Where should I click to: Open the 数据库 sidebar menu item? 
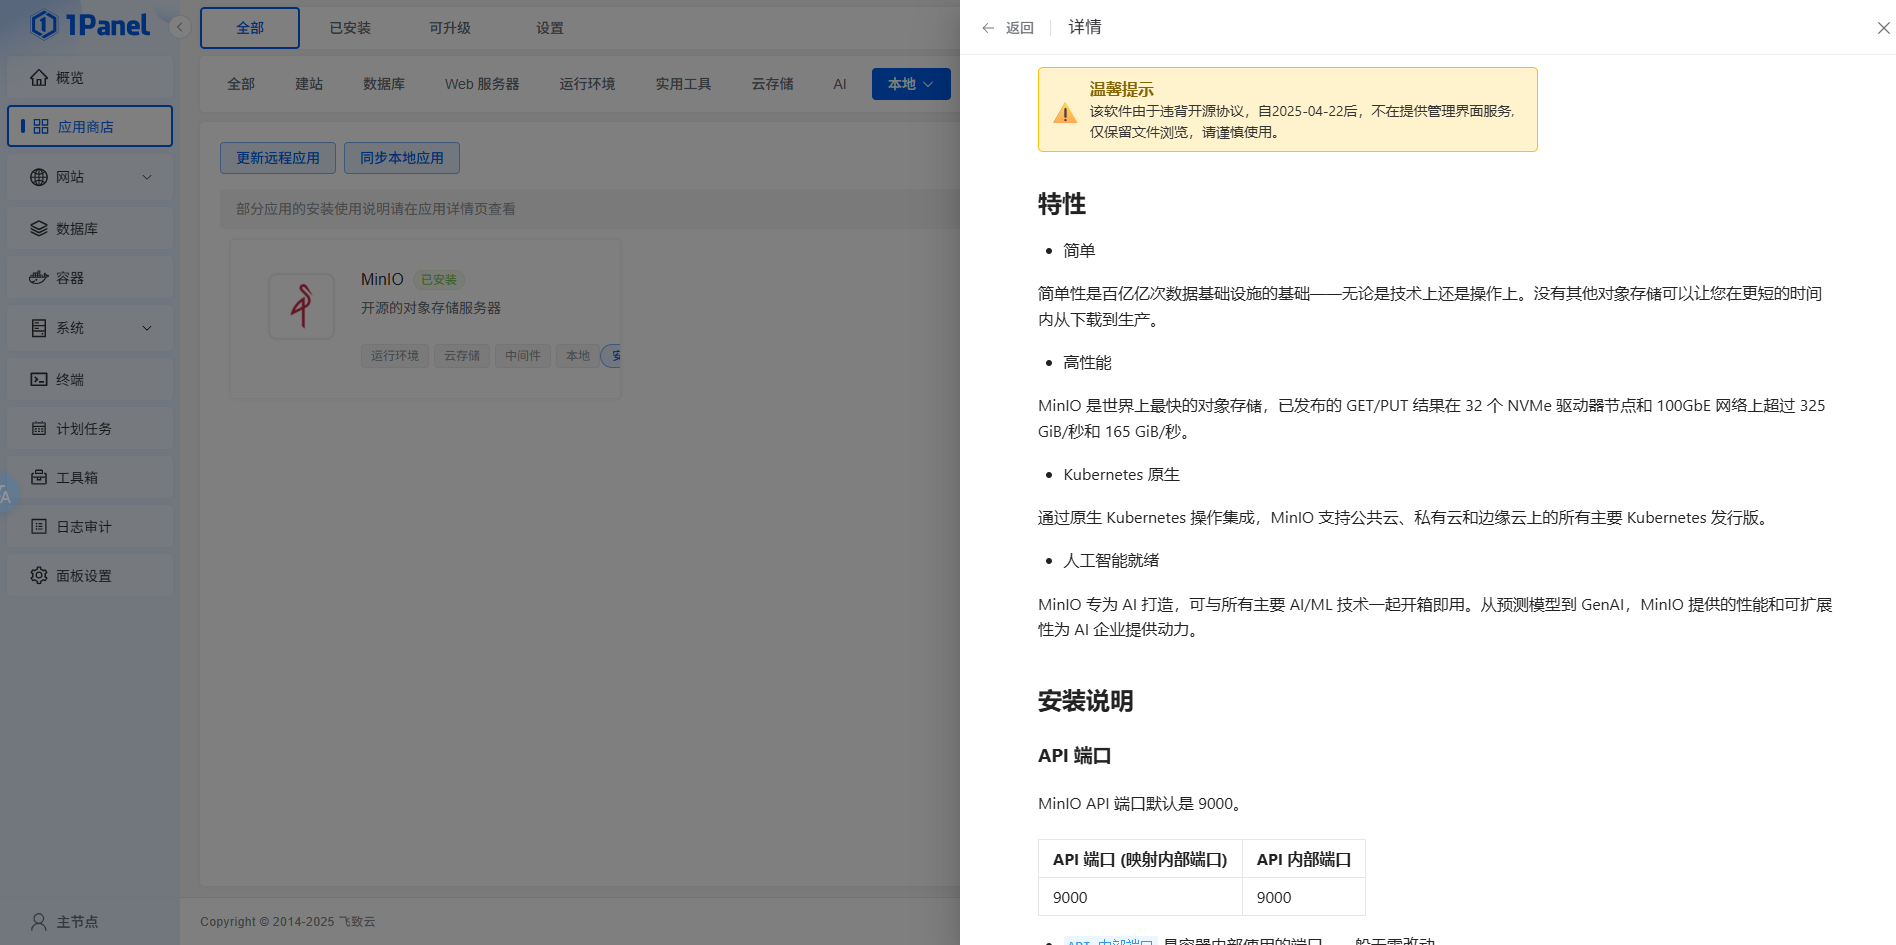(90, 228)
